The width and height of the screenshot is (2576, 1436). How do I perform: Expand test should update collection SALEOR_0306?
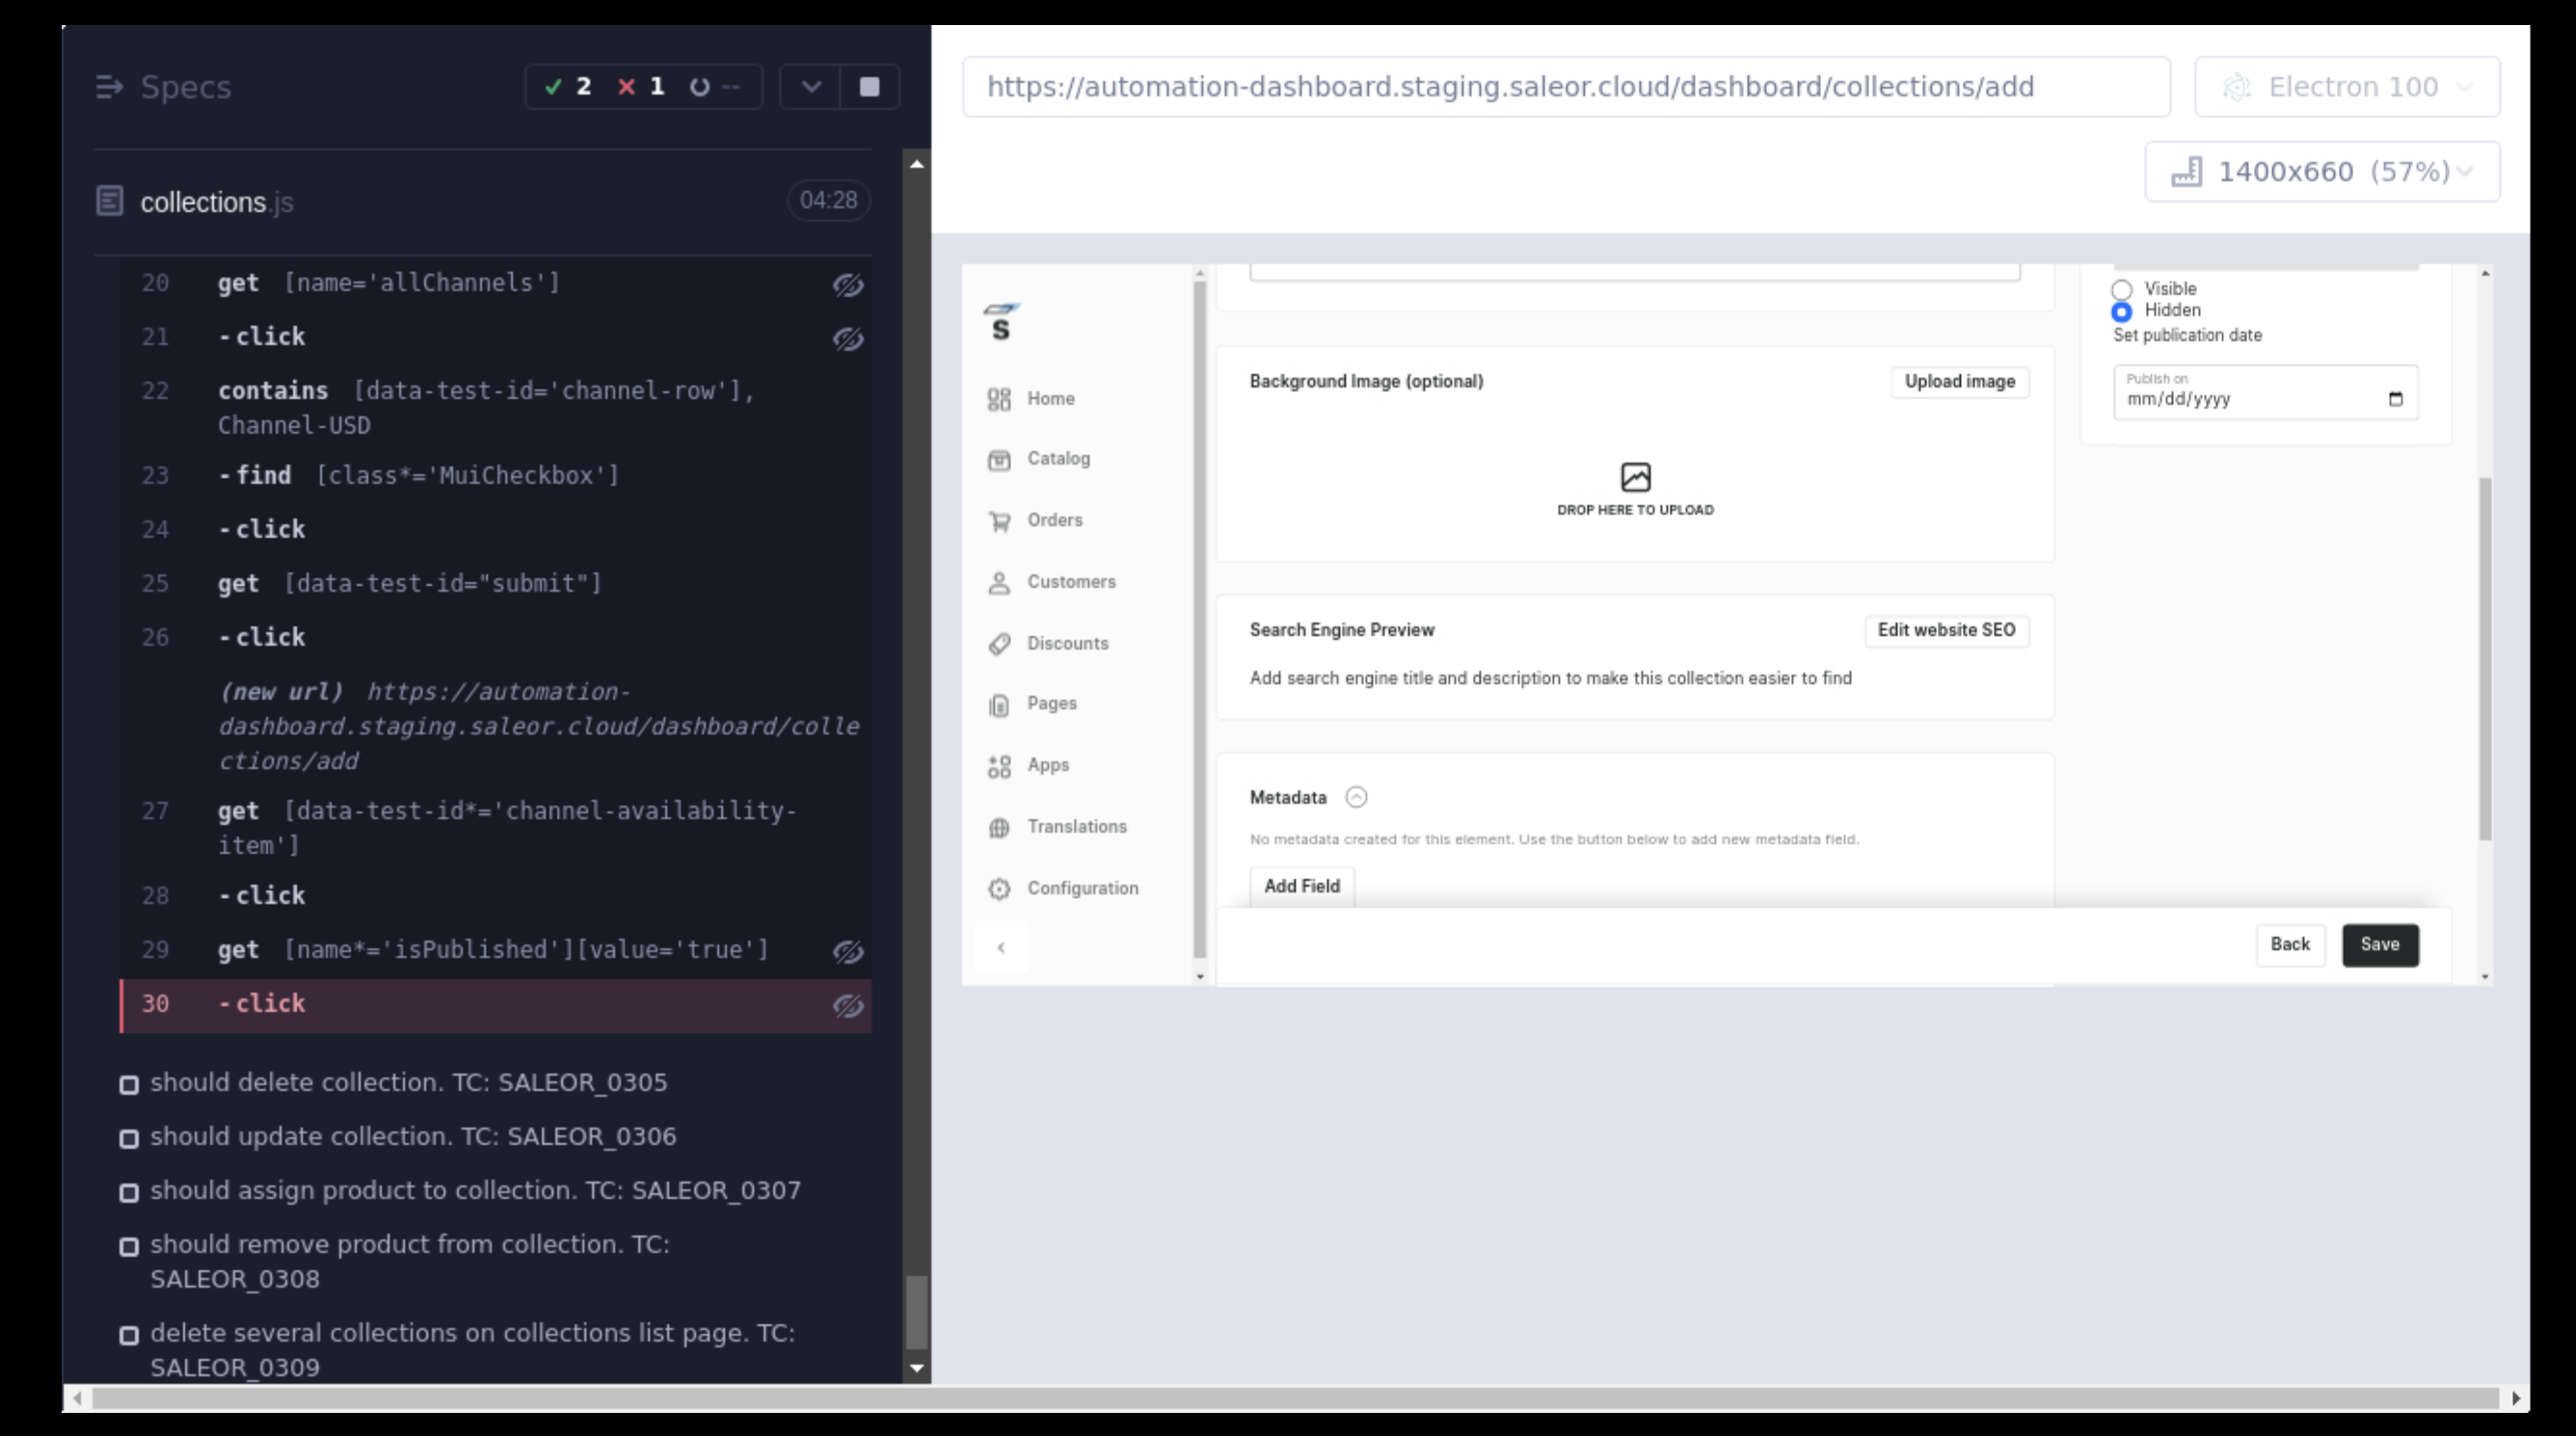click(413, 1137)
